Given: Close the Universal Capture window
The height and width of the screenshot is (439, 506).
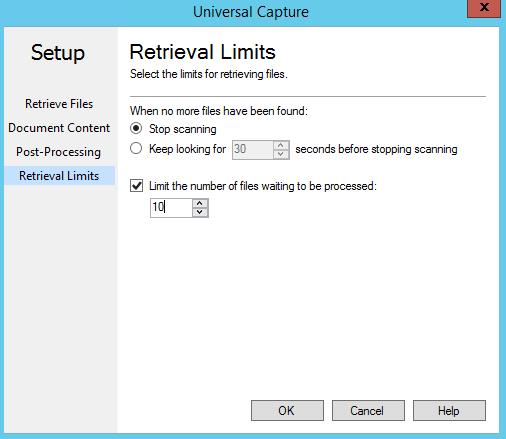Looking at the screenshot, I should pos(484,8).
